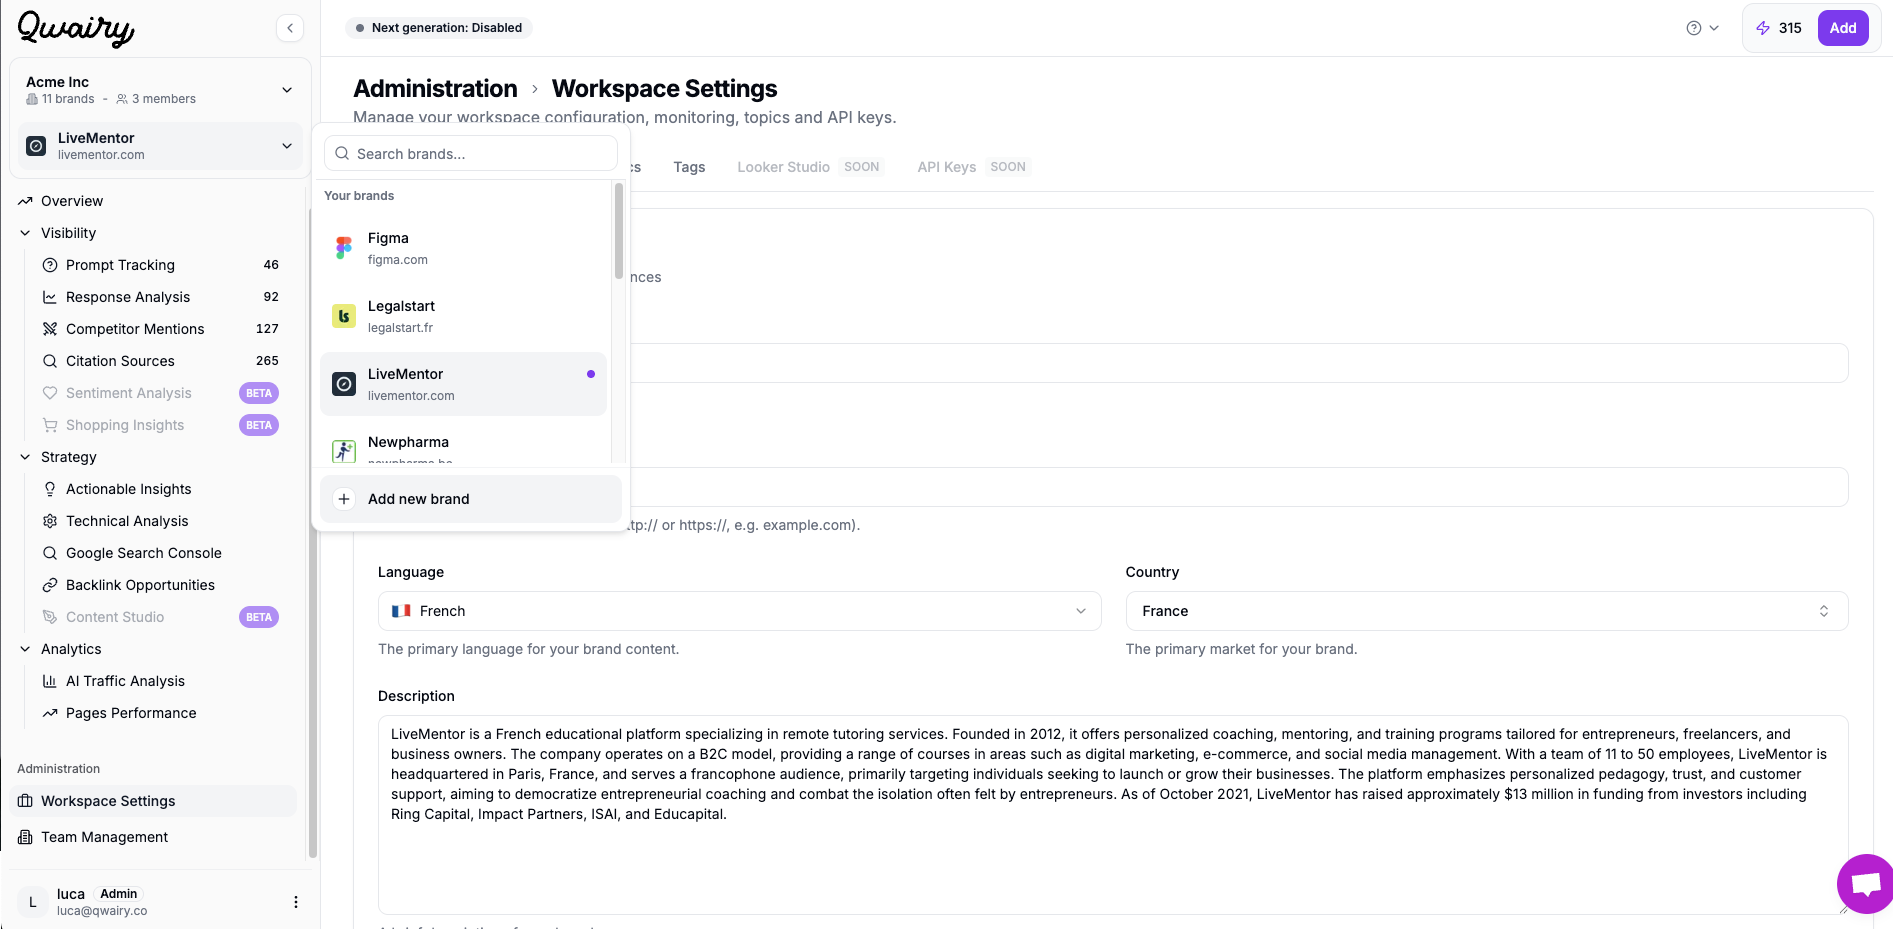The height and width of the screenshot is (929, 1893).
Task: Collapse the Visibility section
Action: click(x=25, y=233)
